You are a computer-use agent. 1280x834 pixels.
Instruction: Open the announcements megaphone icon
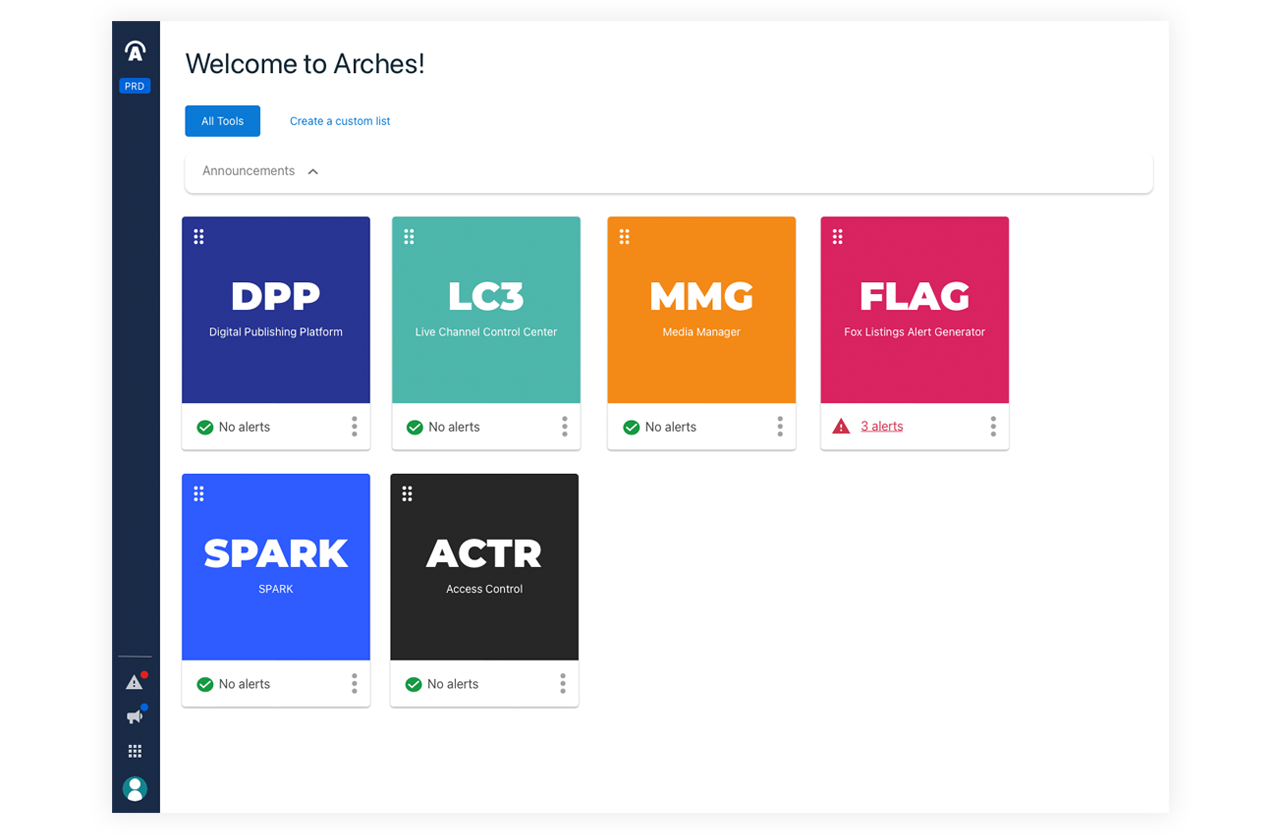134,716
